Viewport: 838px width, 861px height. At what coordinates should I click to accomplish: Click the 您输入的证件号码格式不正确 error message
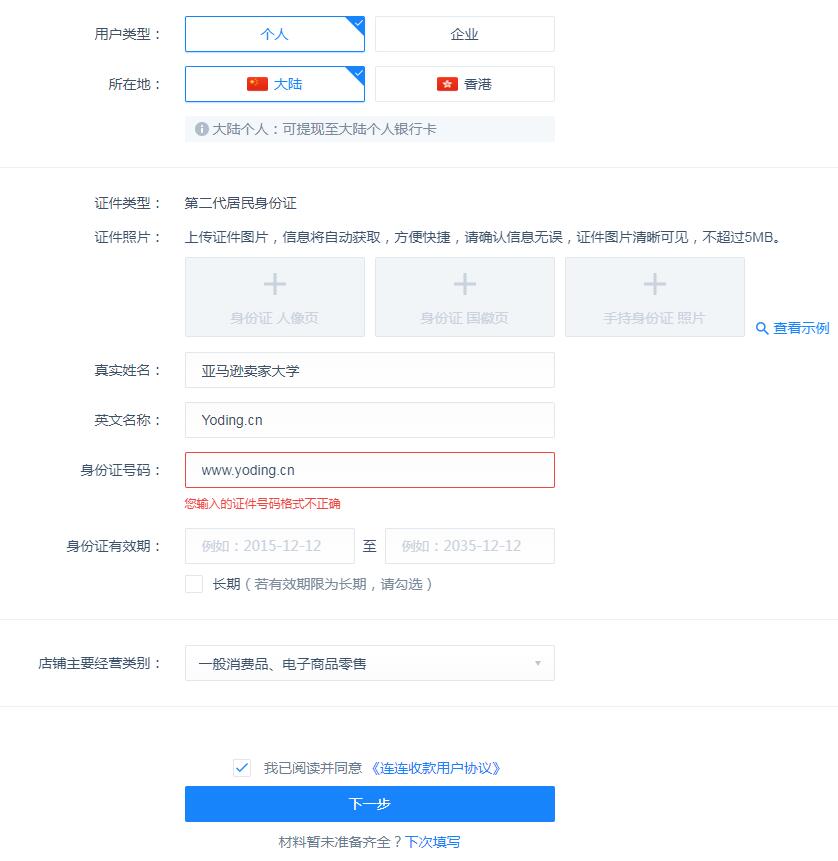[262, 504]
